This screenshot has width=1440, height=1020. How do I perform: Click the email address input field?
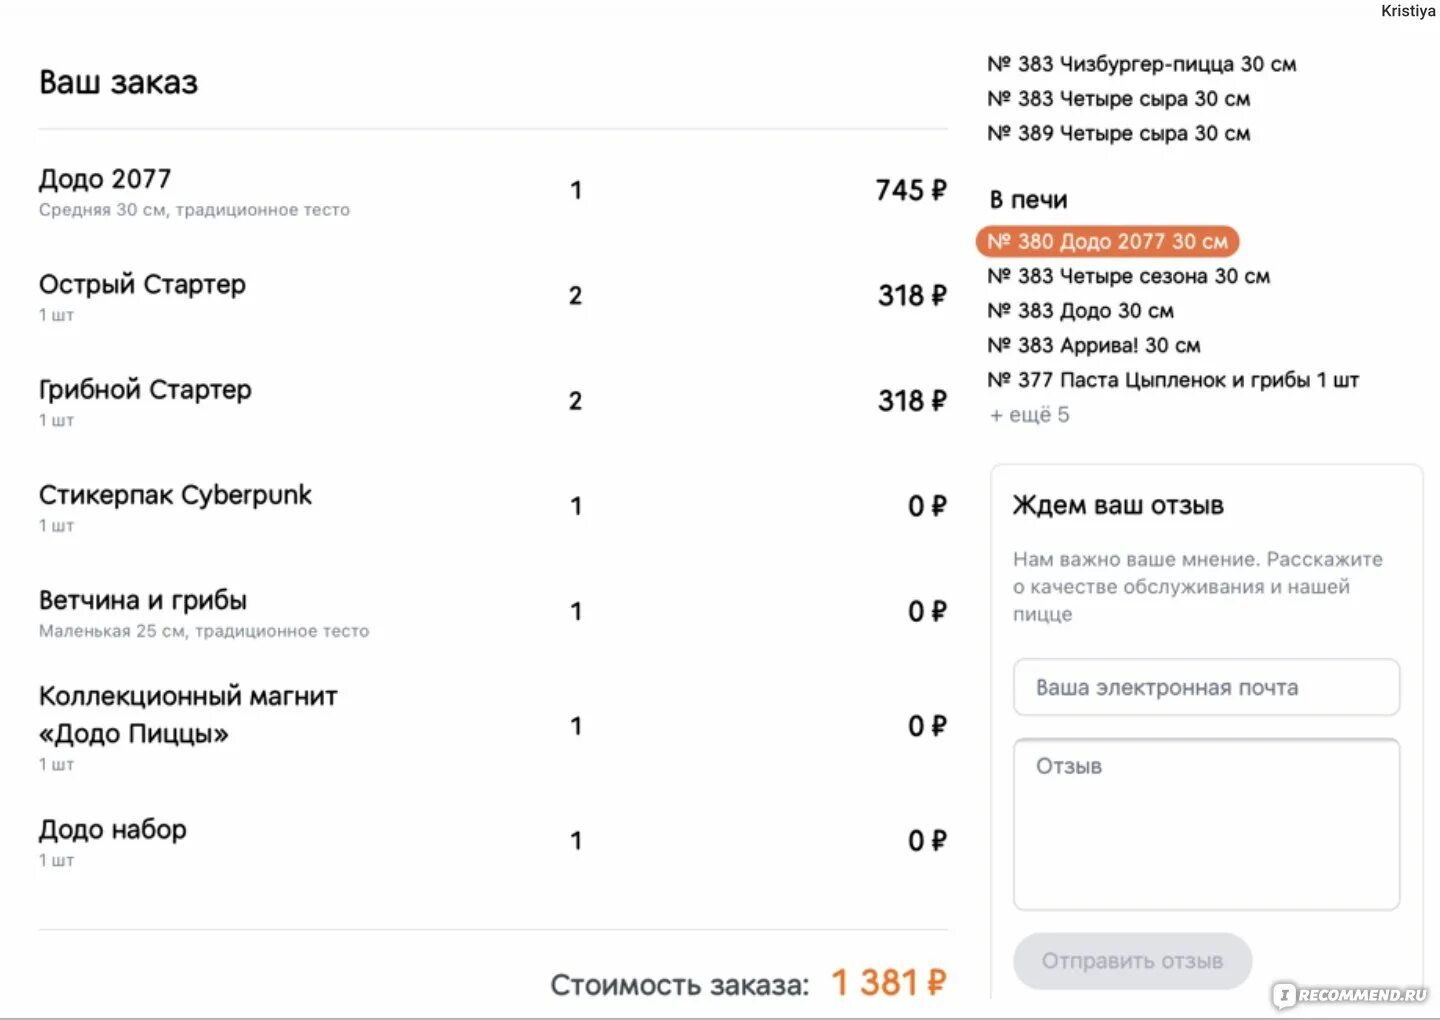click(x=1206, y=687)
